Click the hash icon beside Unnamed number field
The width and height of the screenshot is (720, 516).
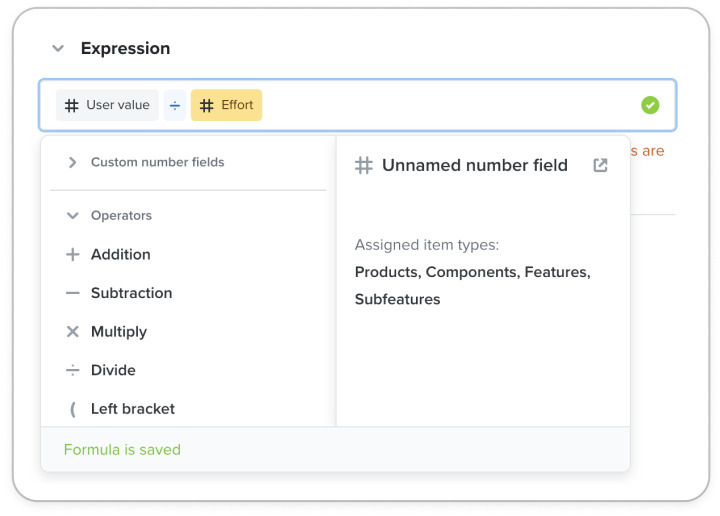pos(364,165)
